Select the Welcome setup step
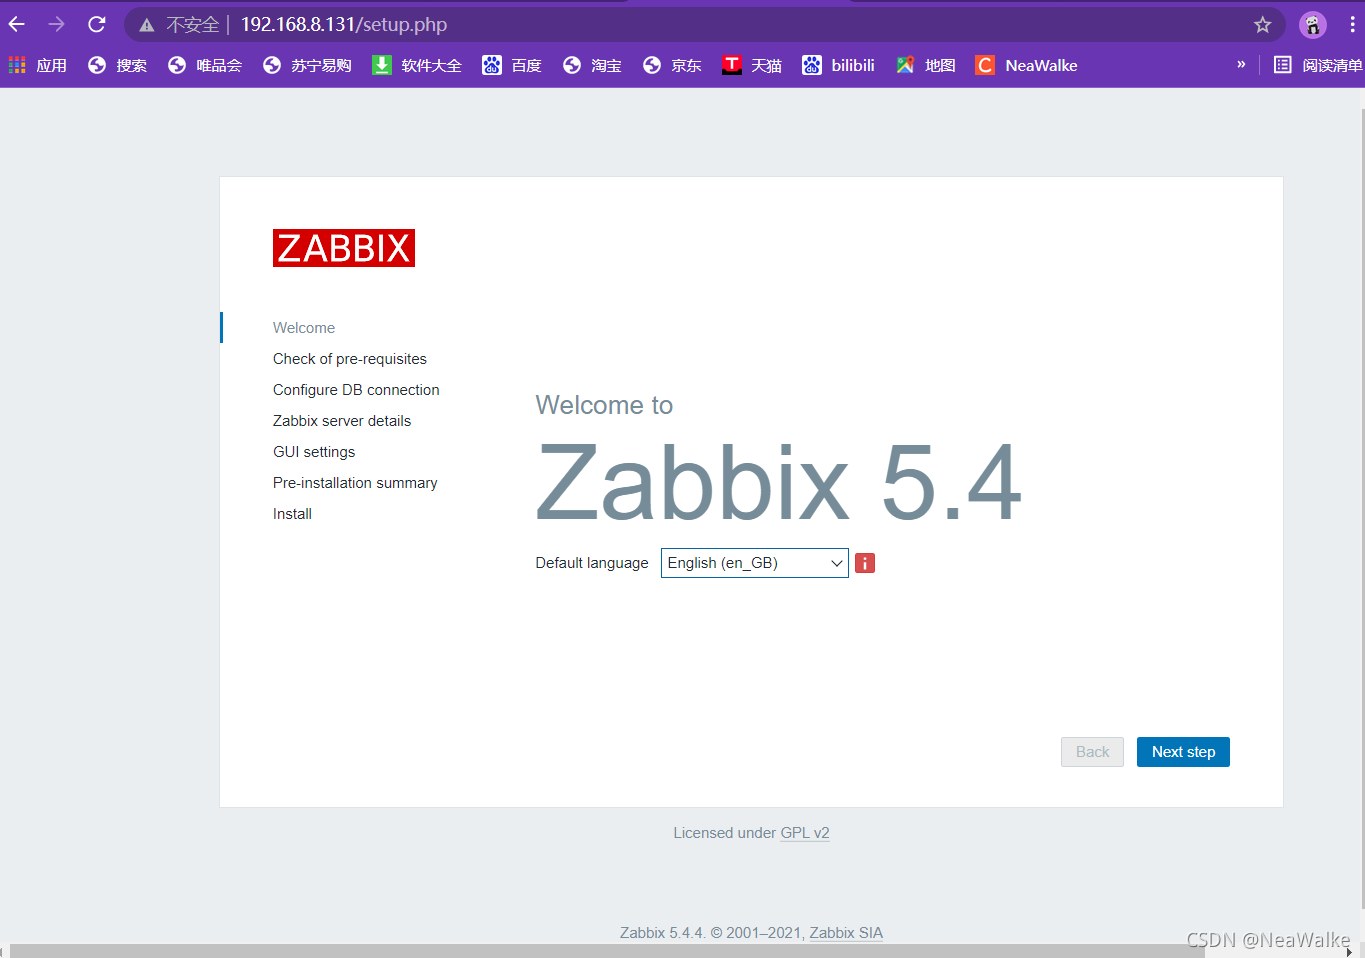Viewport: 1365px width, 958px height. 304,328
